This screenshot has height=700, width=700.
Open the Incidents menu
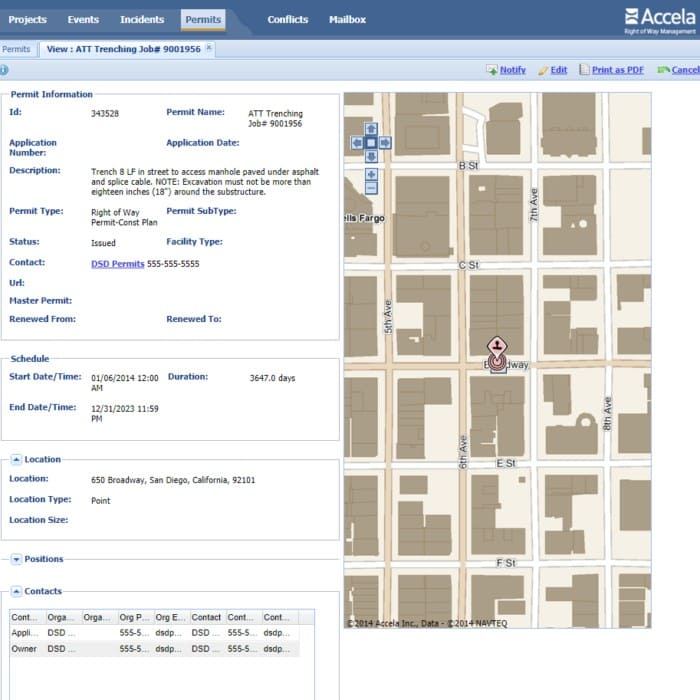142,19
